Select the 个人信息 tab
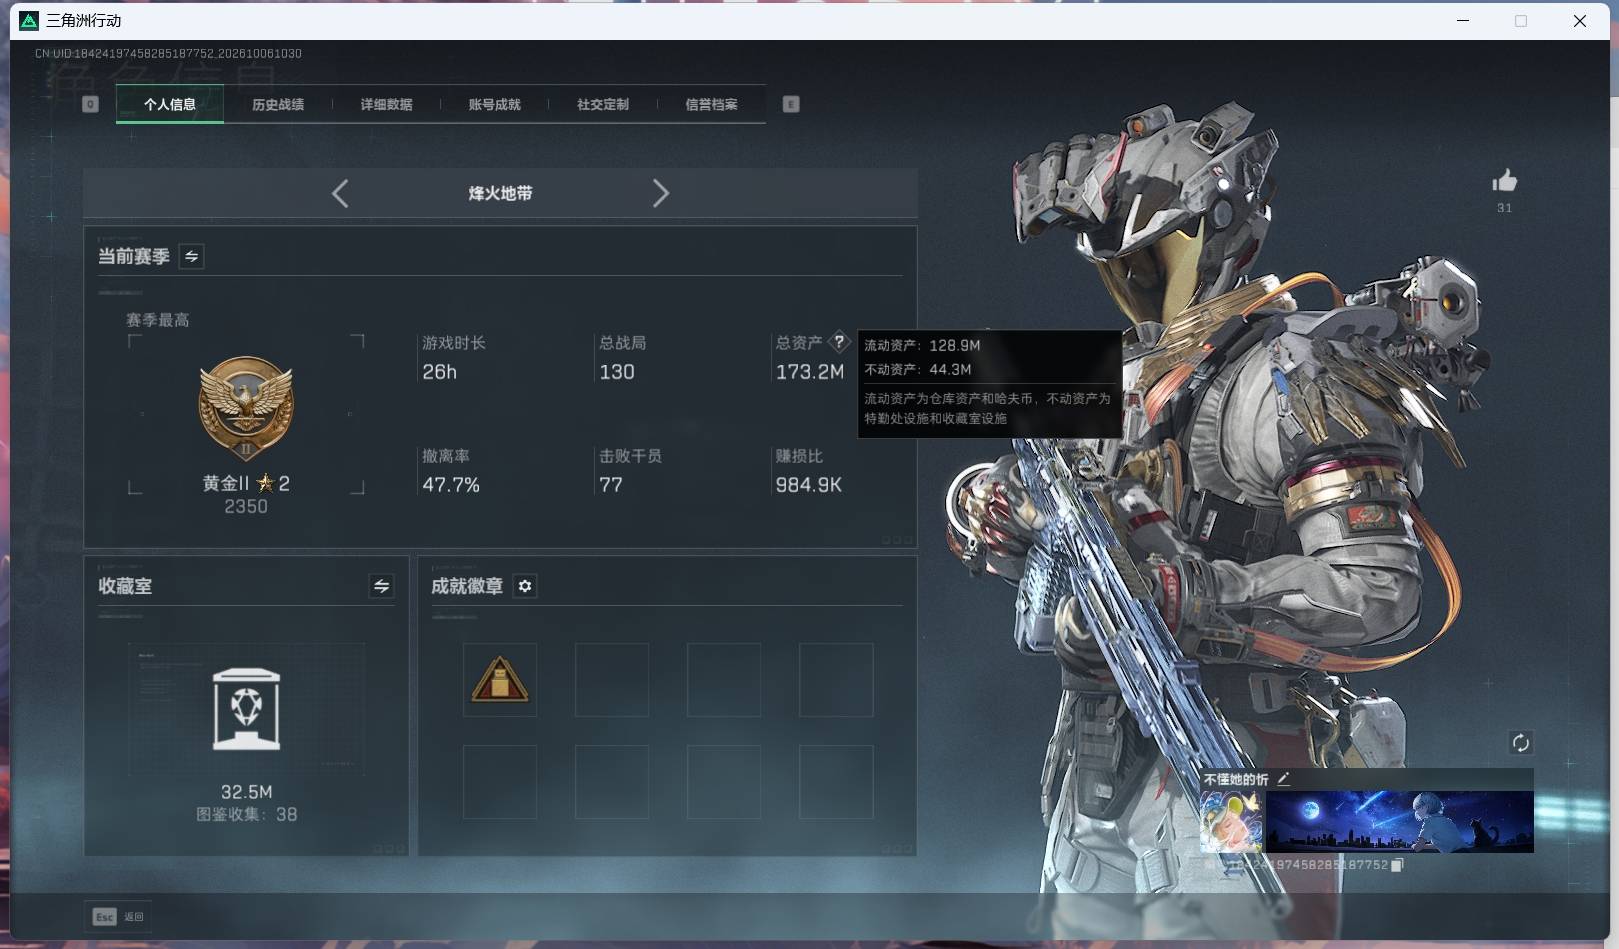Viewport: 1619px width, 949px height. [170, 104]
